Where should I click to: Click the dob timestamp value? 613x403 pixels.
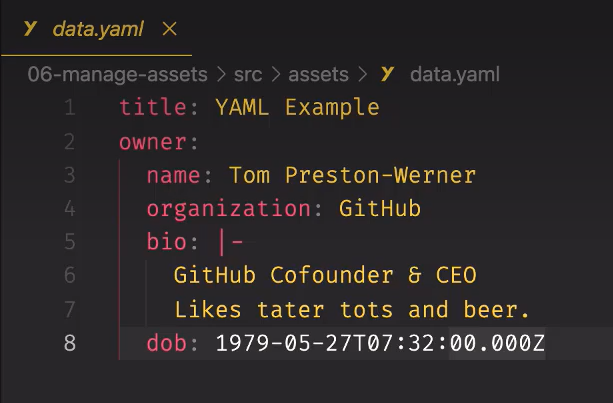tap(380, 343)
